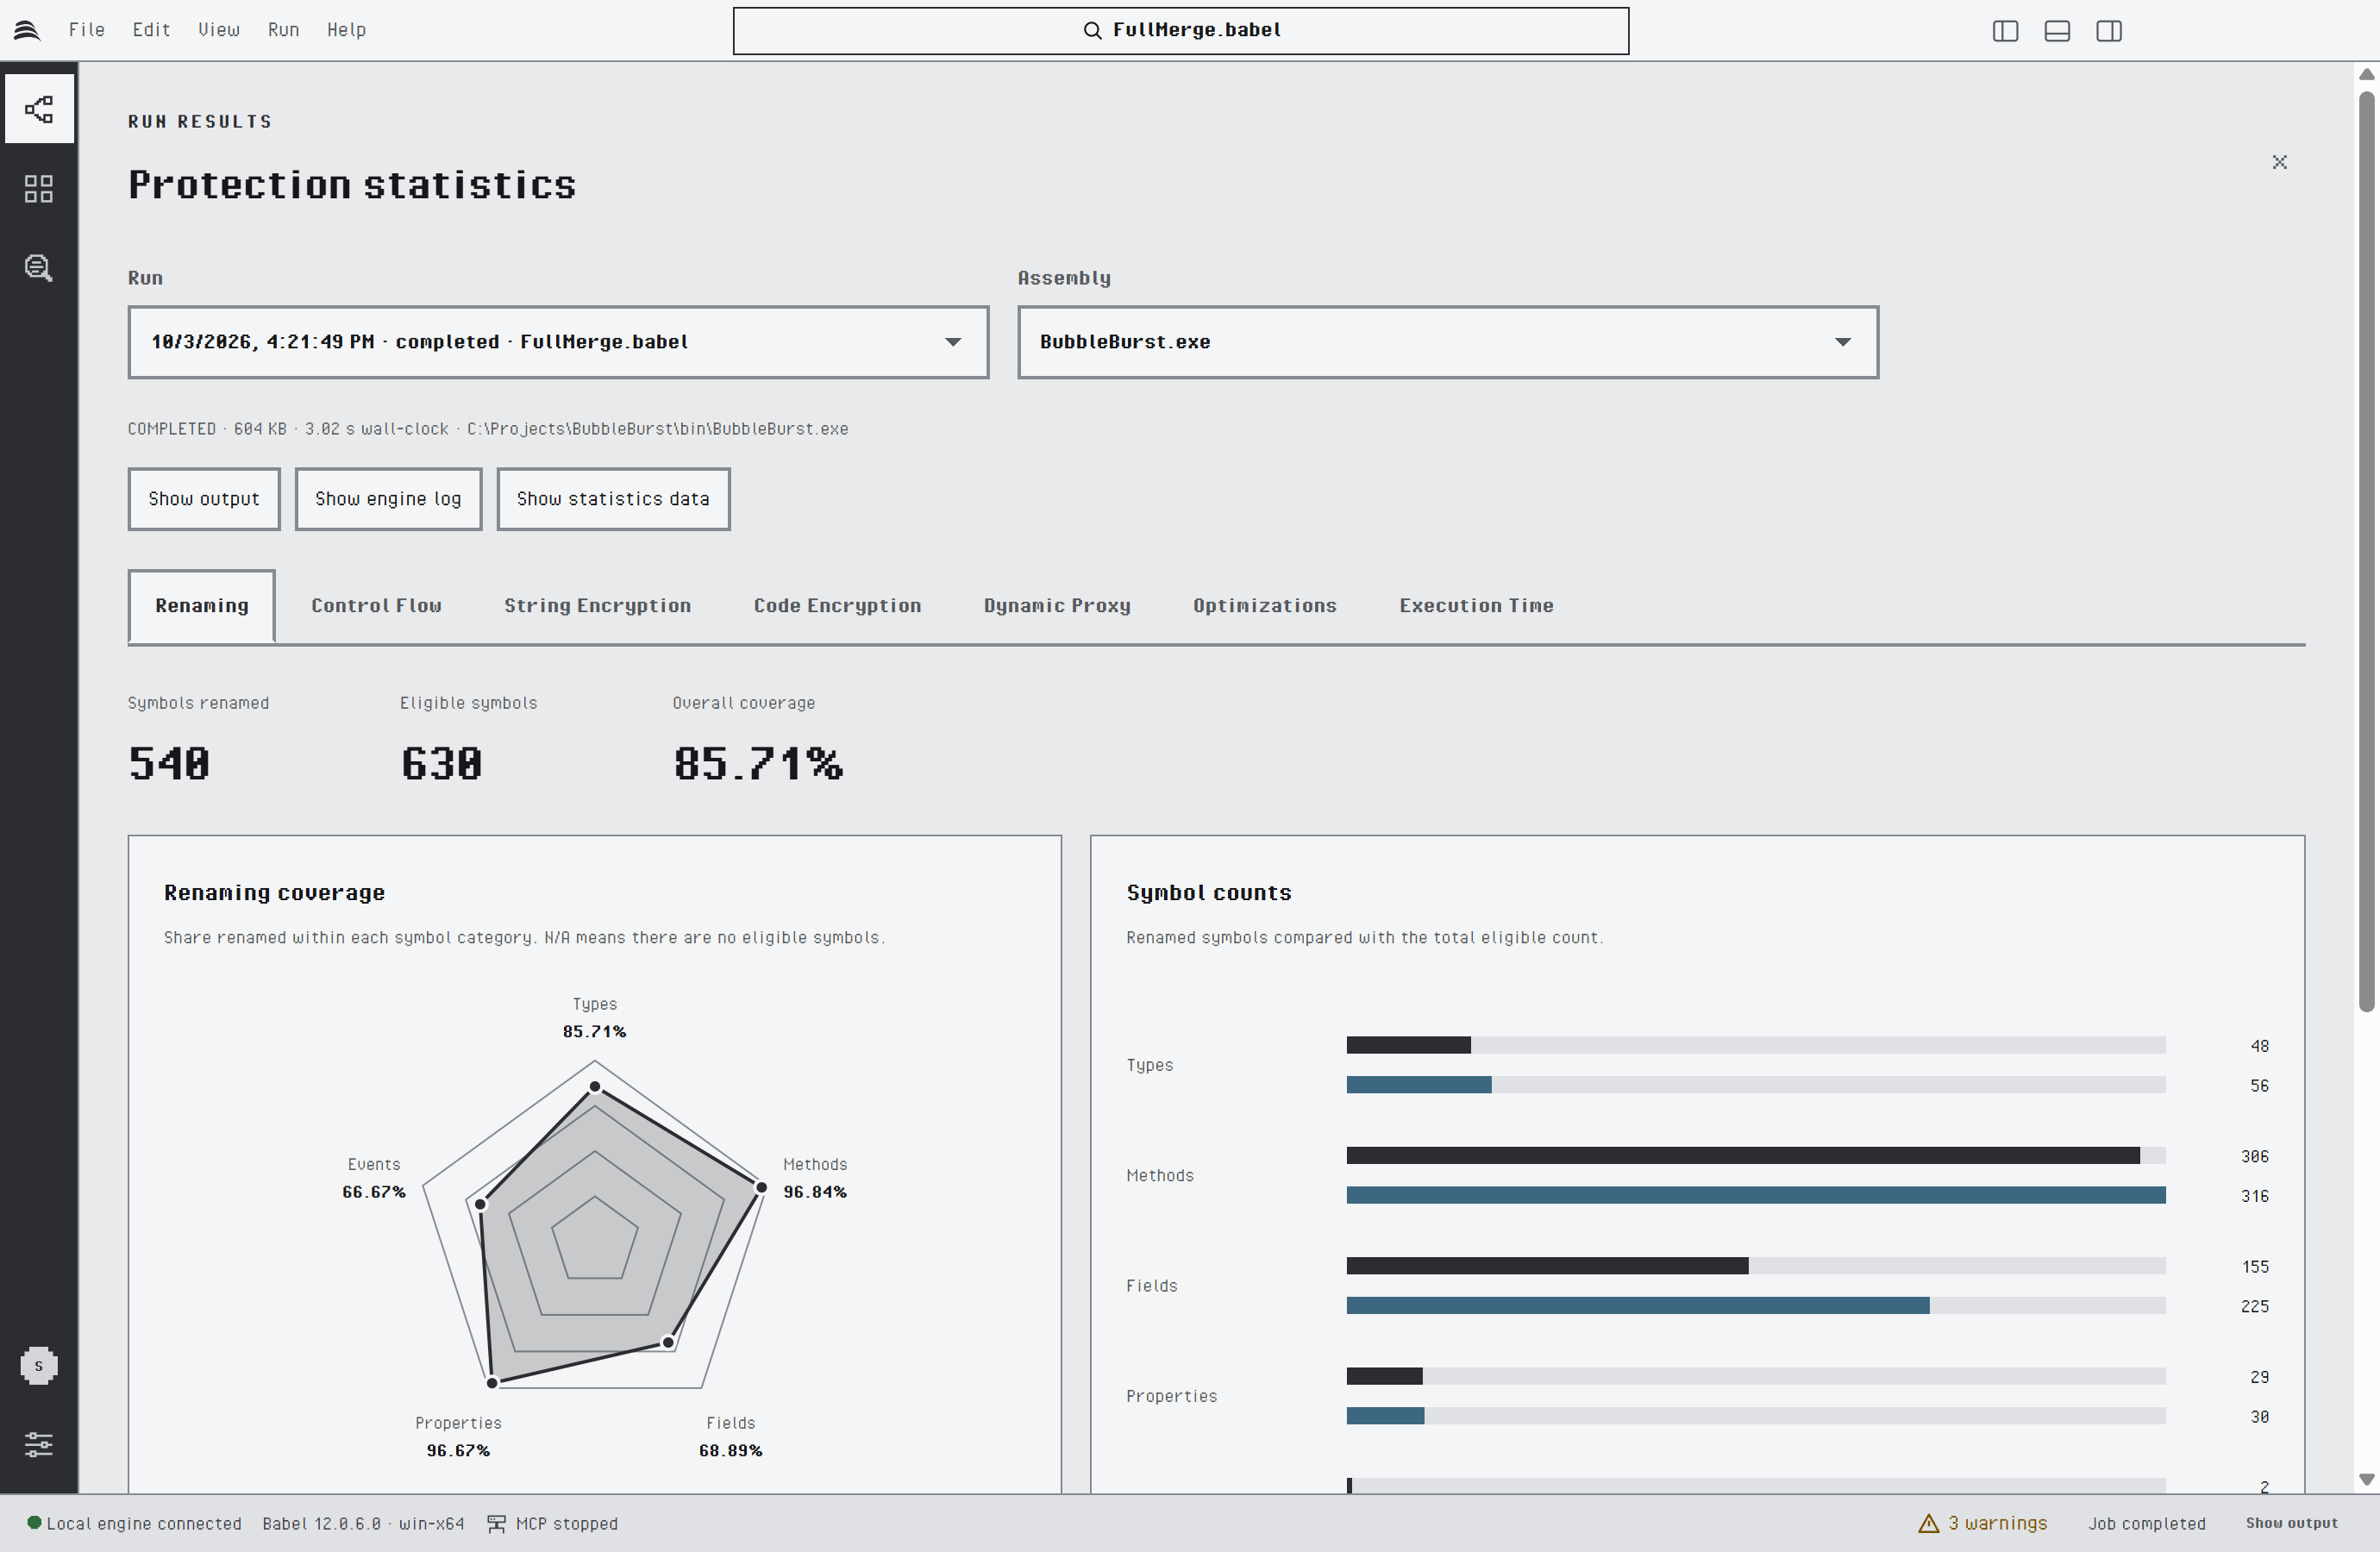This screenshot has height=1552, width=2380.
Task: Click the 630 eligible symbols value
Action: 441,763
